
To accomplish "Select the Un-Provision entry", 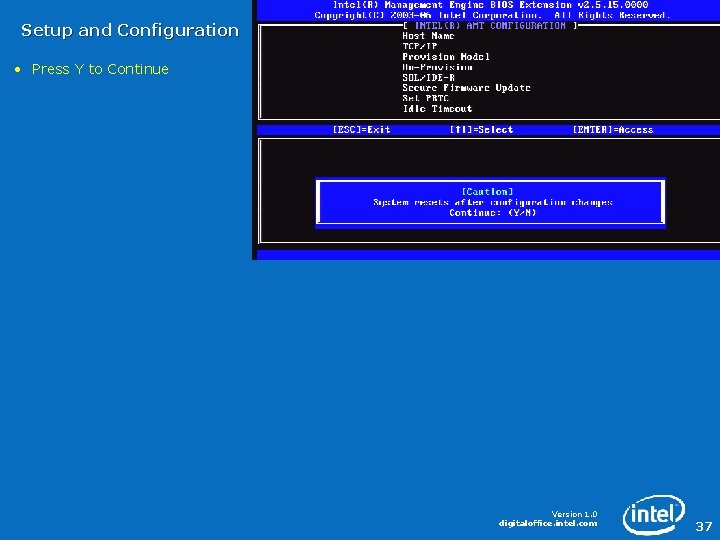I will pos(437,67).
